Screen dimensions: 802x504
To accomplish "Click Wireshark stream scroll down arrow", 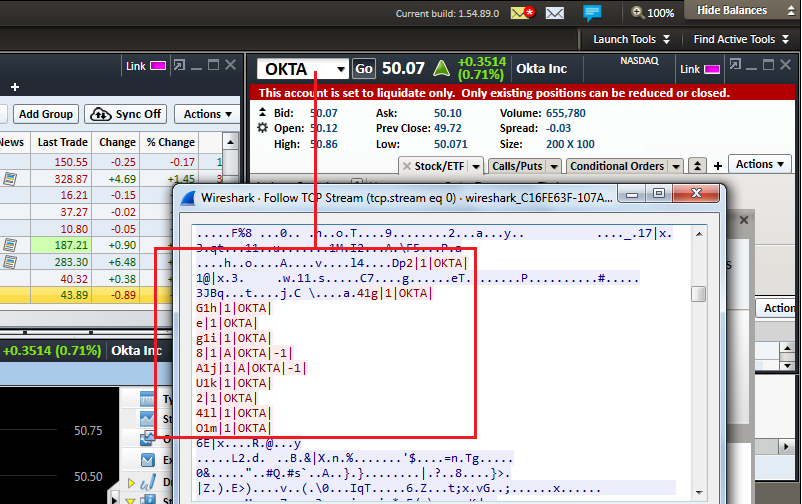I will point(699,492).
